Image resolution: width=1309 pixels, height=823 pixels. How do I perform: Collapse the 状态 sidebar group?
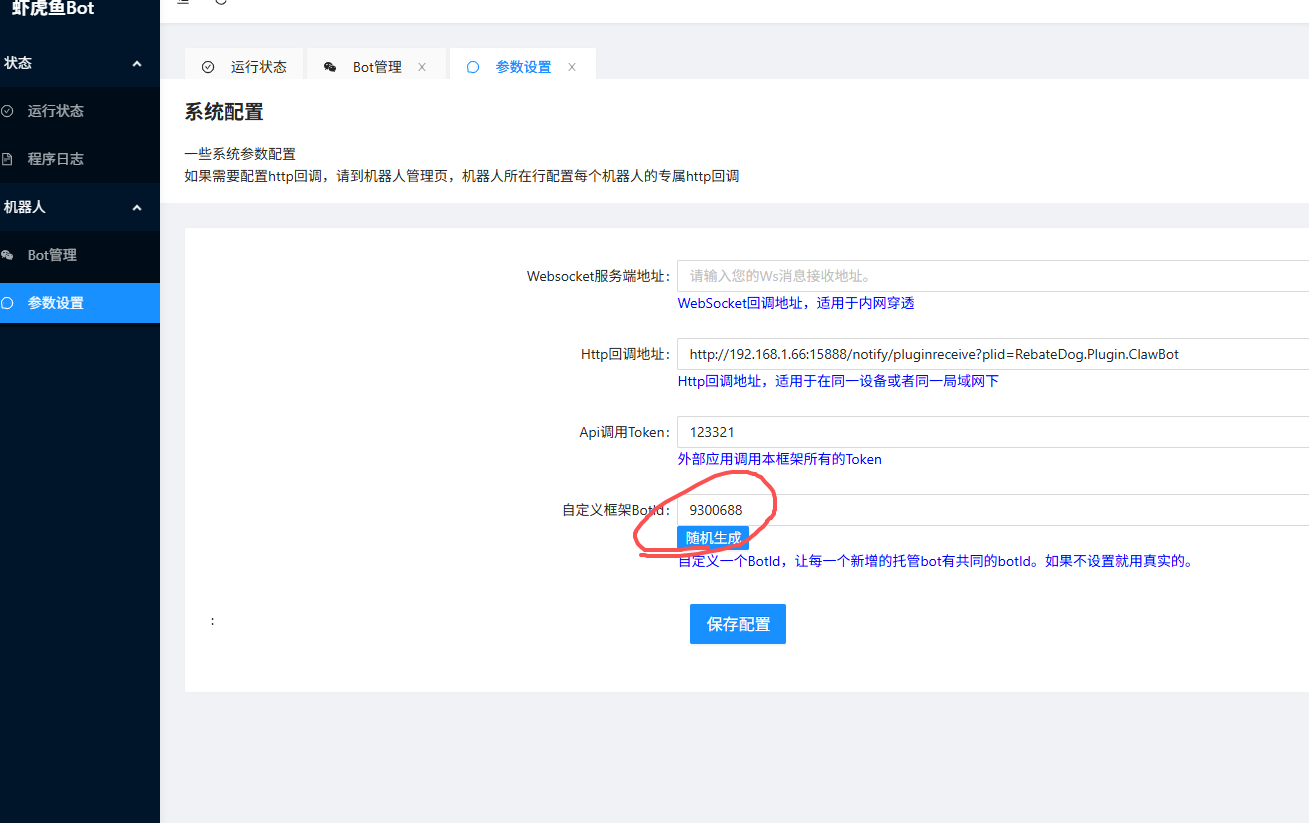coord(137,63)
